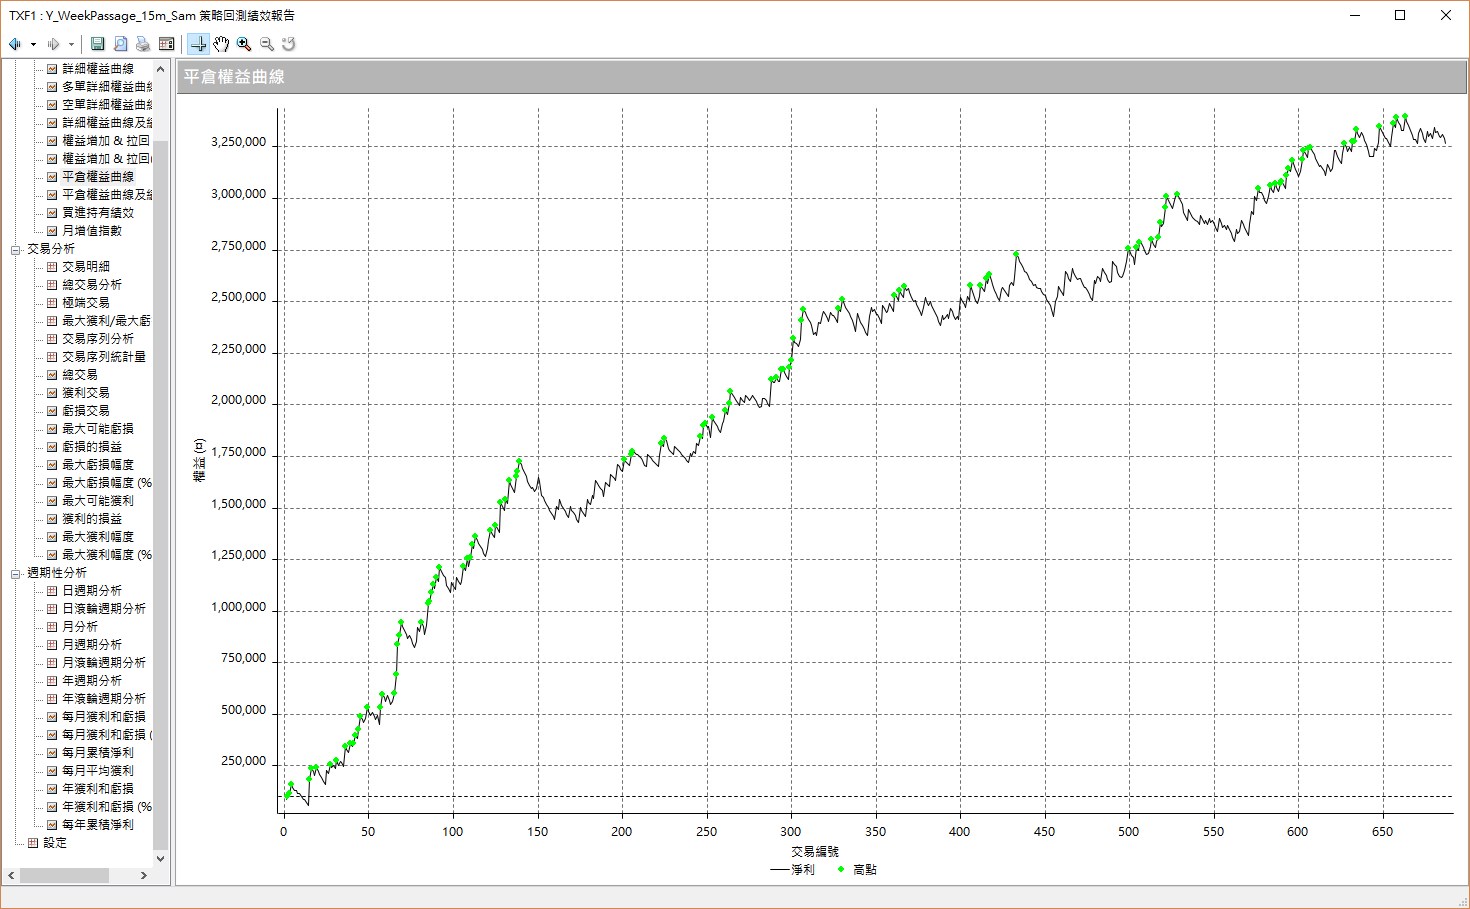Image resolution: width=1470 pixels, height=909 pixels.
Task: Click the table icon beside 年週期分析
Action: click(x=53, y=681)
